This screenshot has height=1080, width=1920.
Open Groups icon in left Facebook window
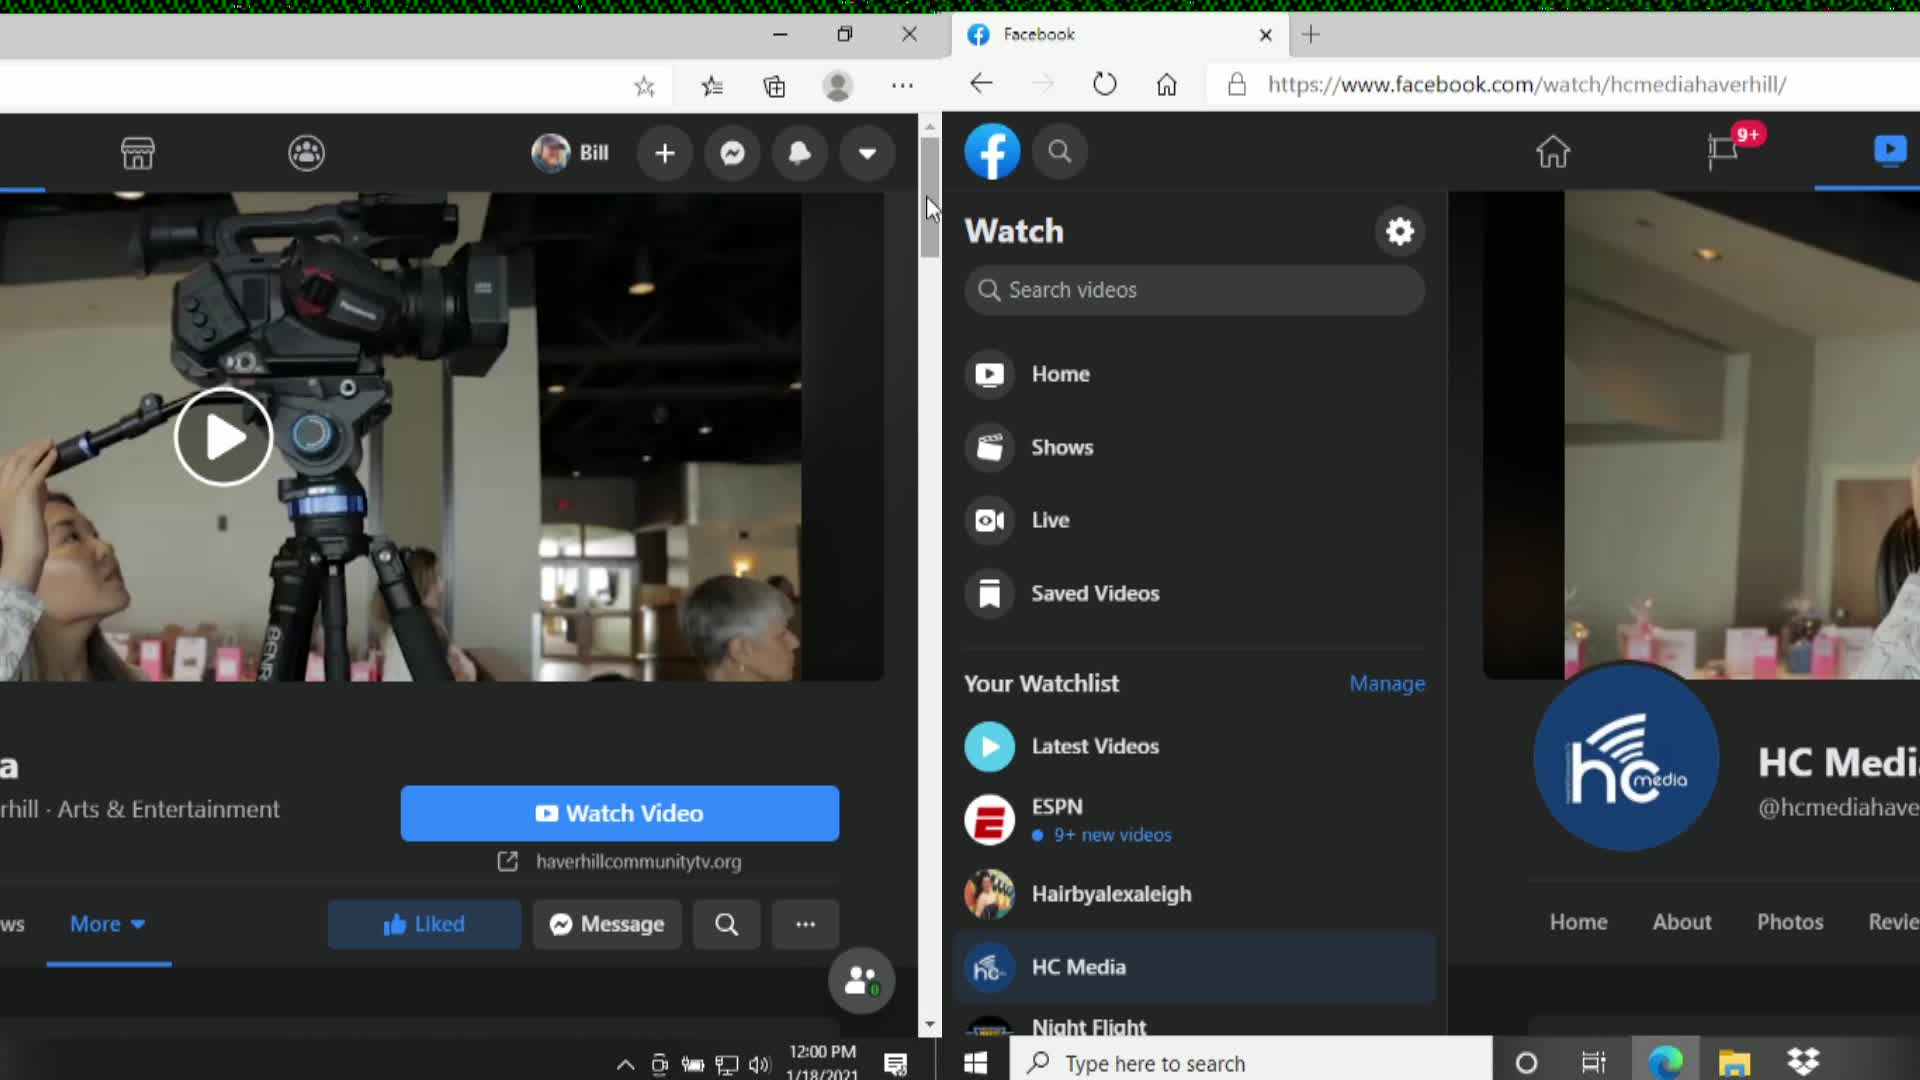click(306, 153)
